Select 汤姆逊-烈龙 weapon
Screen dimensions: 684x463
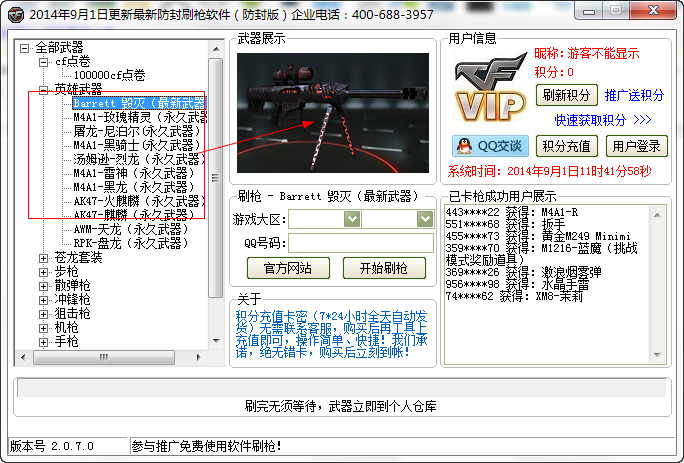pyautogui.click(x=139, y=159)
